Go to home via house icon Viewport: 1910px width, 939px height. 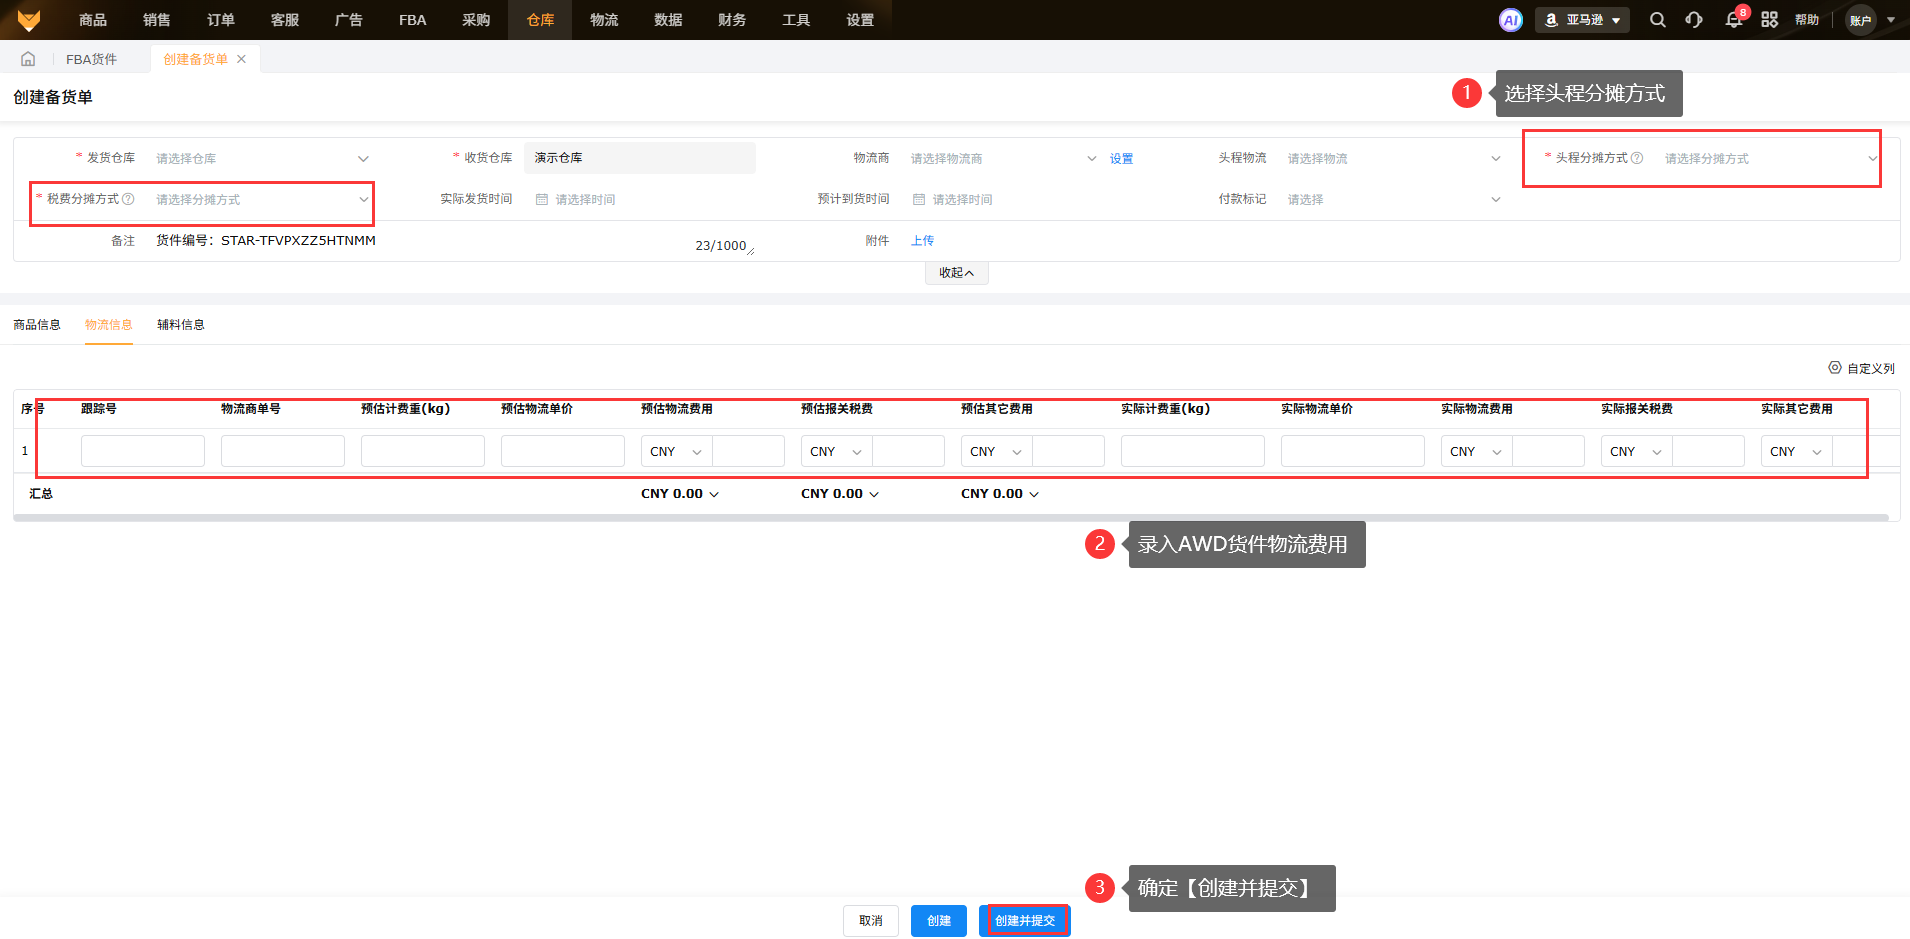click(28, 59)
